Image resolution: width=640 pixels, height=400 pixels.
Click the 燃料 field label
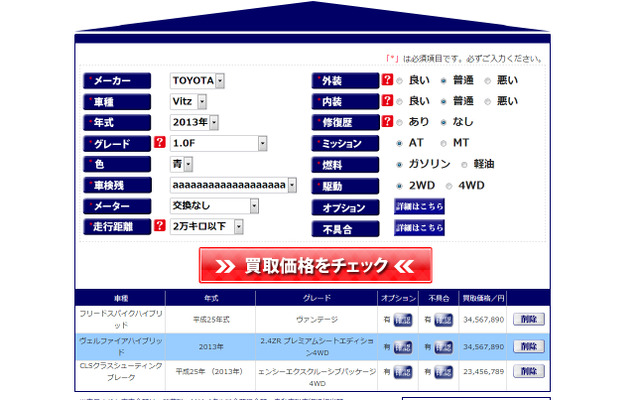pos(345,165)
